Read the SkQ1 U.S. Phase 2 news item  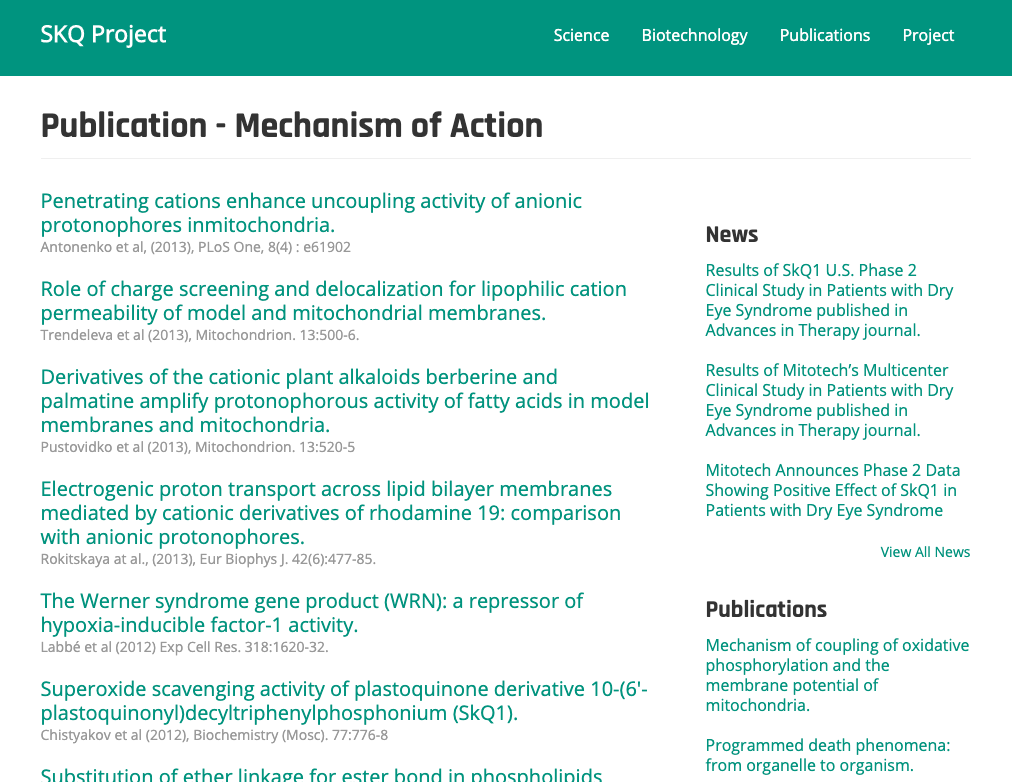(x=829, y=300)
